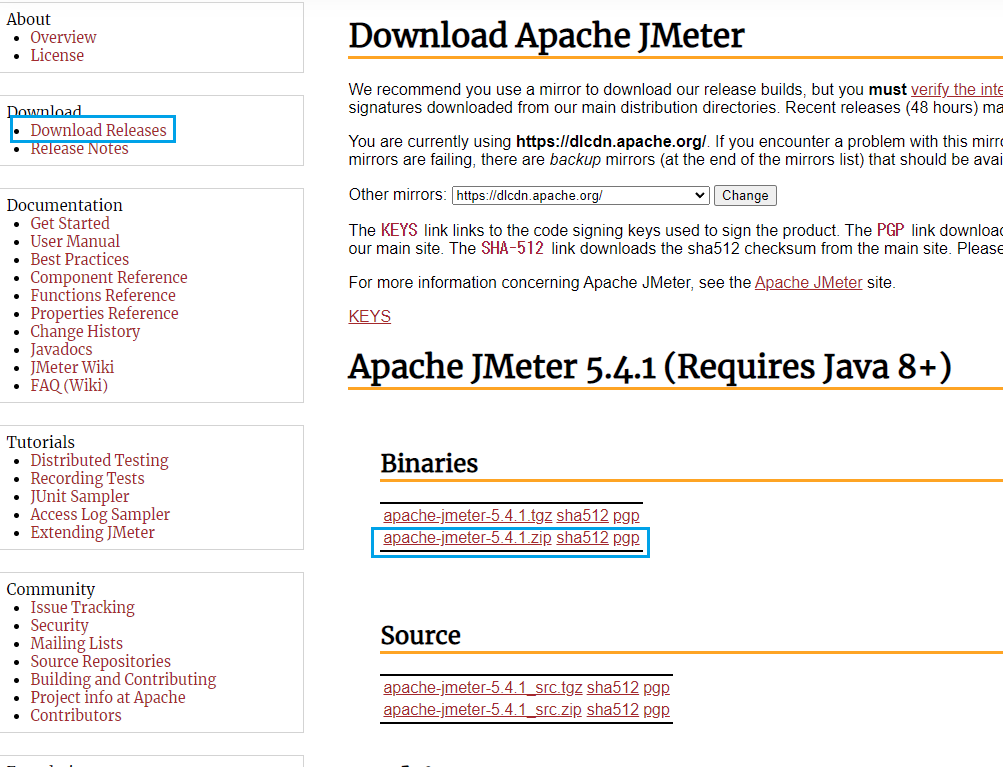1003x767 pixels.
Task: Open the License page
Action: (57, 55)
